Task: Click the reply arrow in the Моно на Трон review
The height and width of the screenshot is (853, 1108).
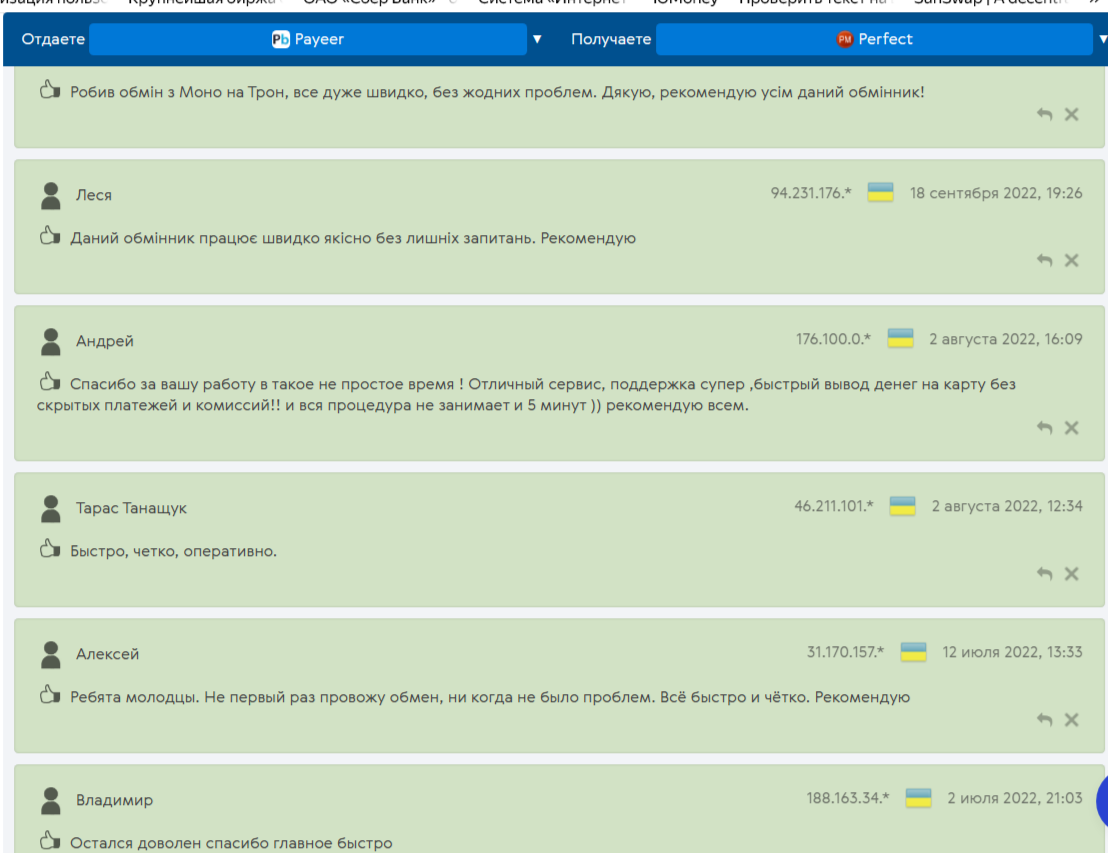Action: tap(1045, 114)
